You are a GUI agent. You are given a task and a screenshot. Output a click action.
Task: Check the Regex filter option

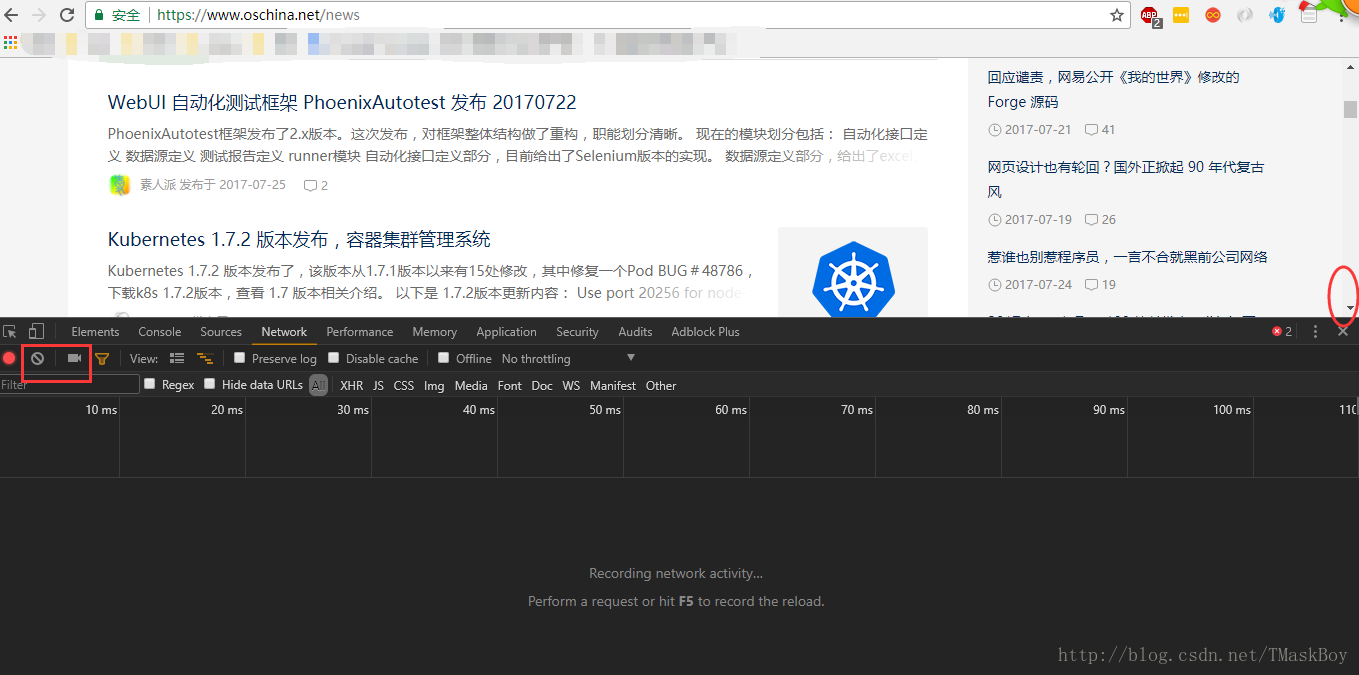pyautogui.click(x=150, y=384)
